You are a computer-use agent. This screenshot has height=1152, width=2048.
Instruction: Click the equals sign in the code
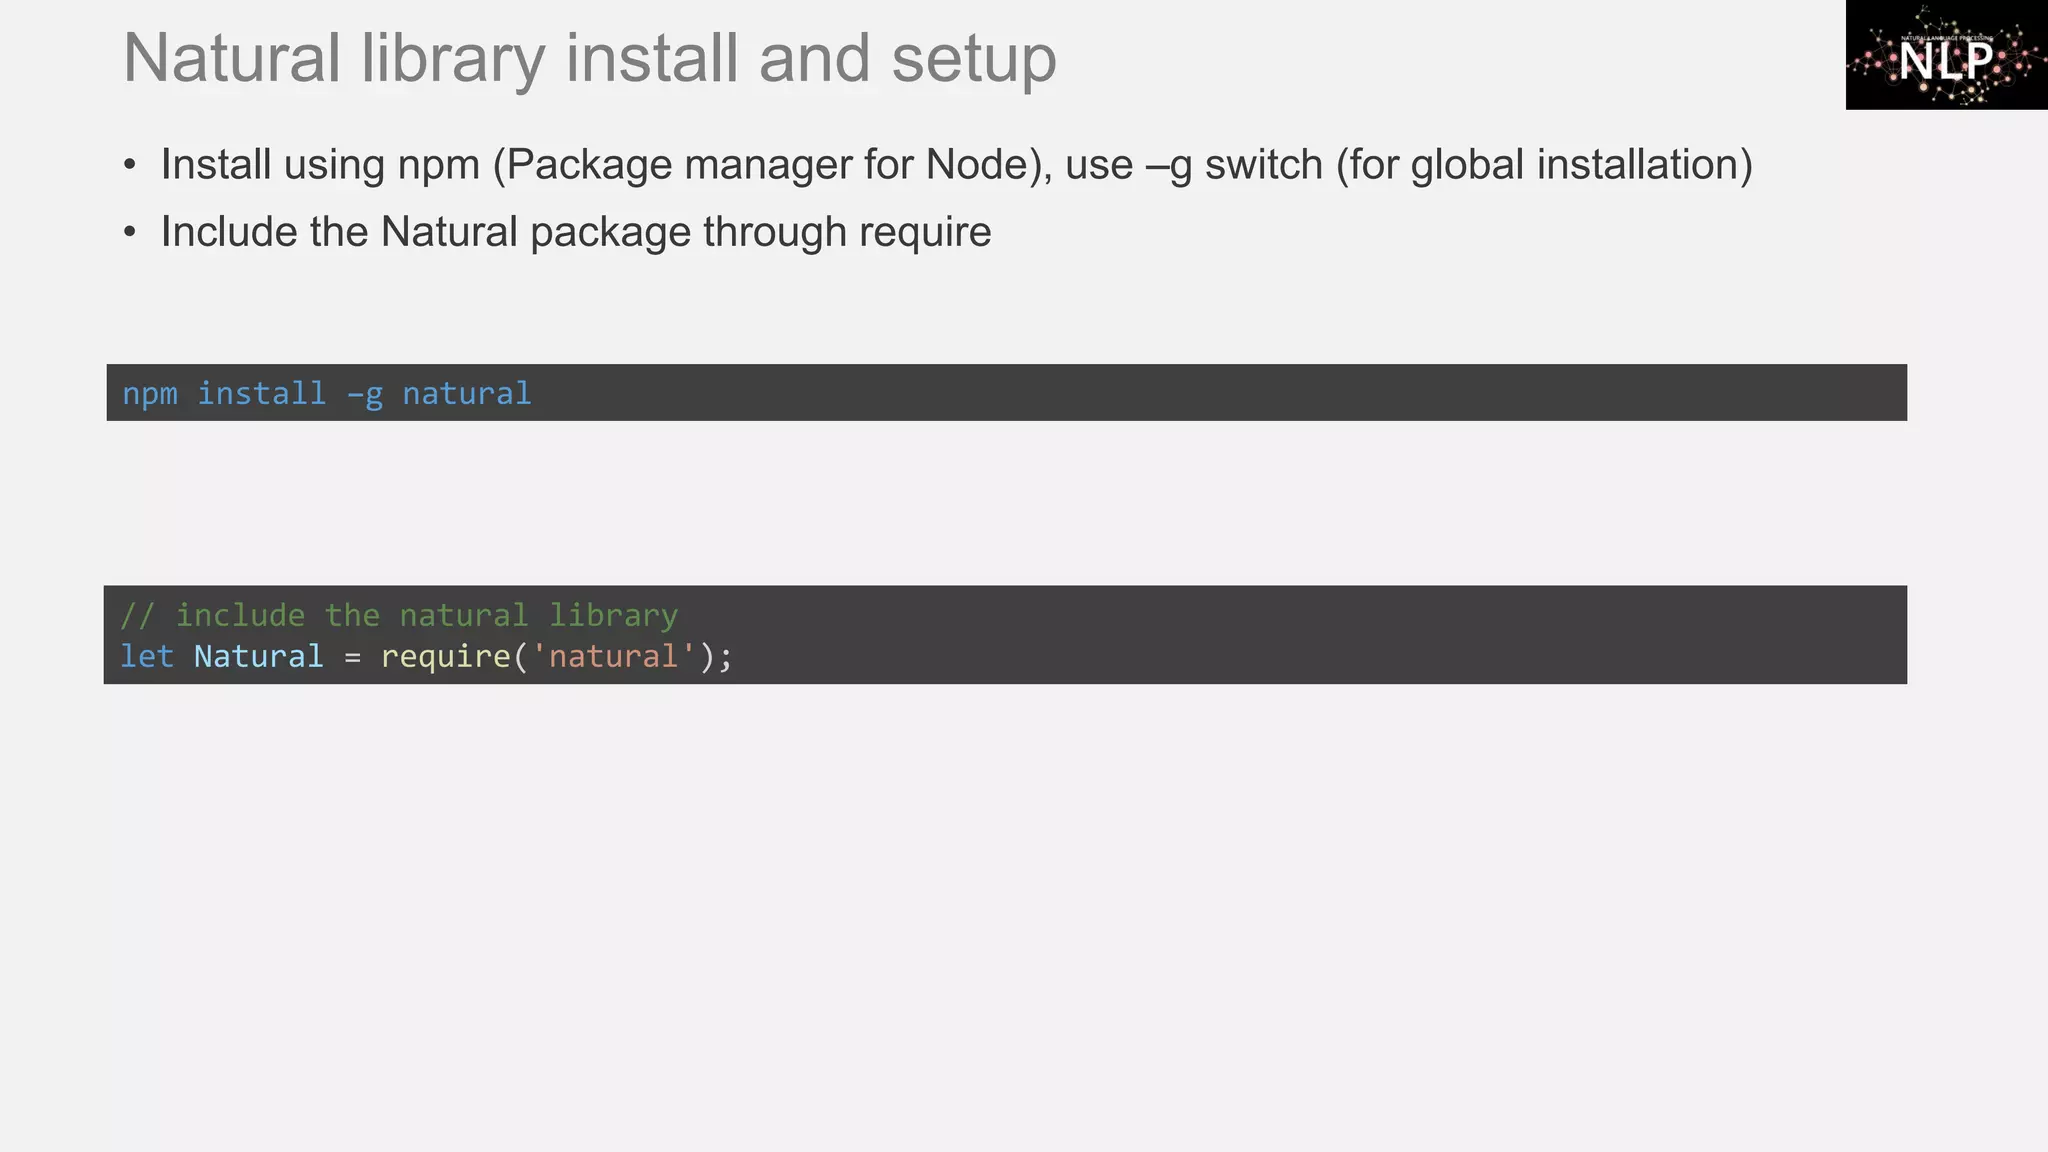(352, 658)
